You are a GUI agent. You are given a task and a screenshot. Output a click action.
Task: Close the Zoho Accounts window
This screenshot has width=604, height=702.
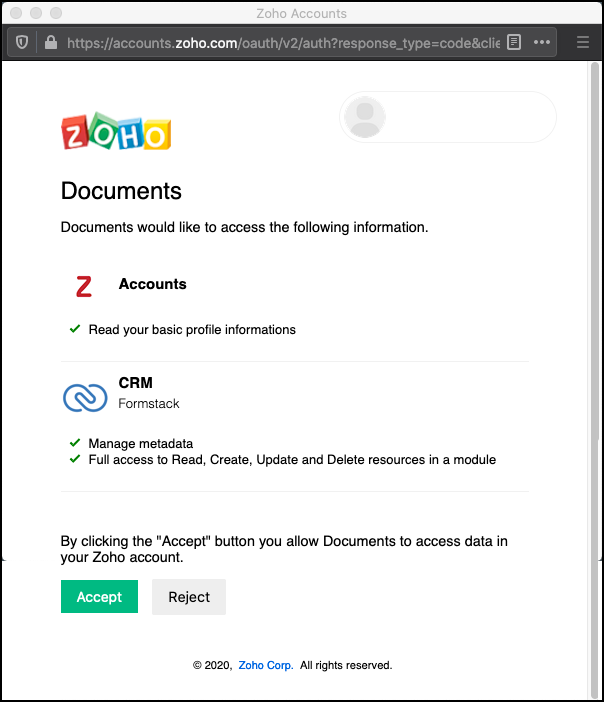pos(15,13)
